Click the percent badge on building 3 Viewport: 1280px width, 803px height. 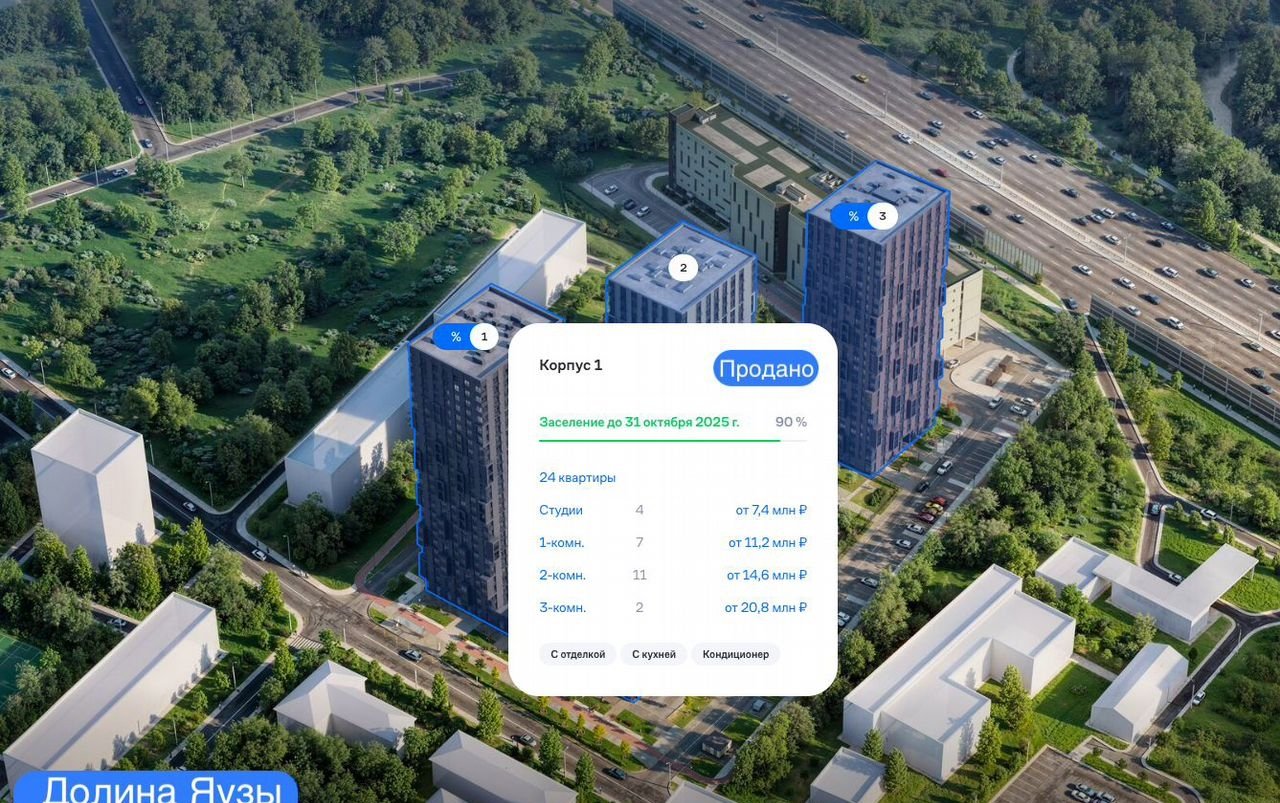point(853,216)
